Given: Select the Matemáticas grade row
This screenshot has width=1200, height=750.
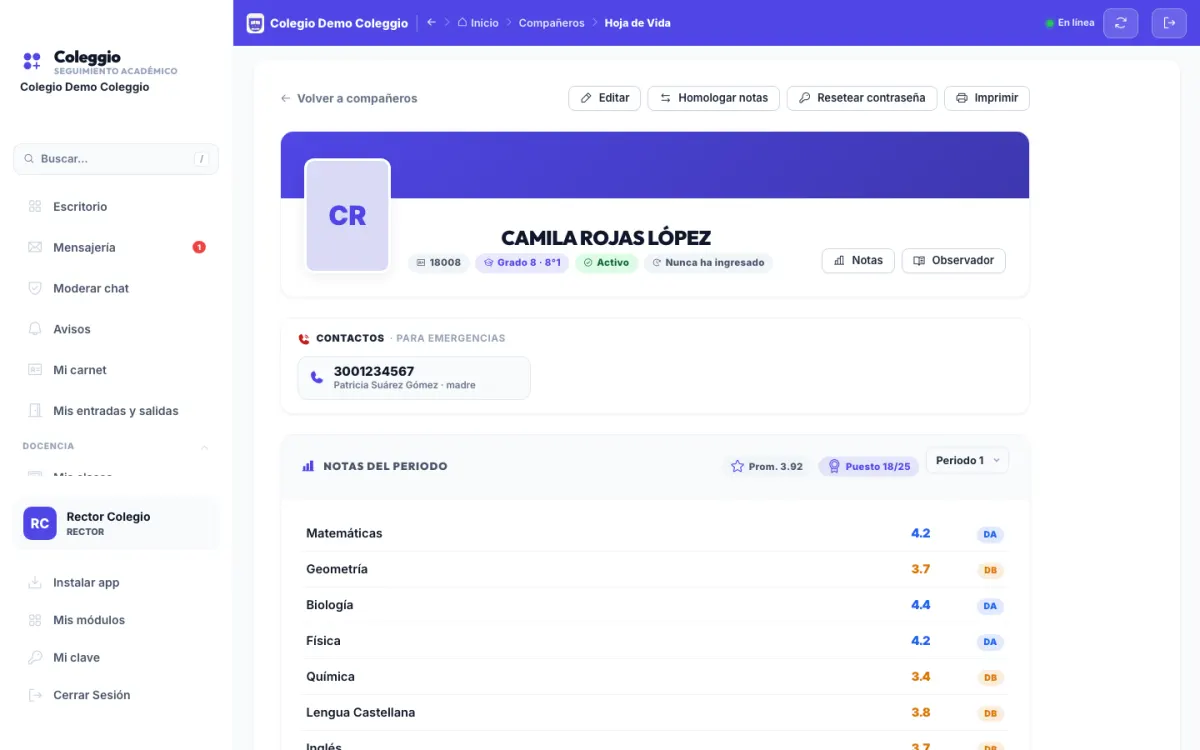Looking at the screenshot, I should [x=655, y=534].
